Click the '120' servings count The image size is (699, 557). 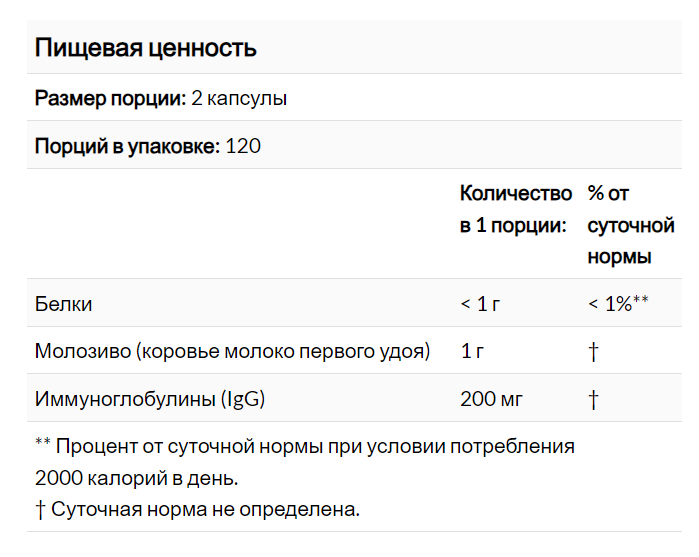(243, 146)
